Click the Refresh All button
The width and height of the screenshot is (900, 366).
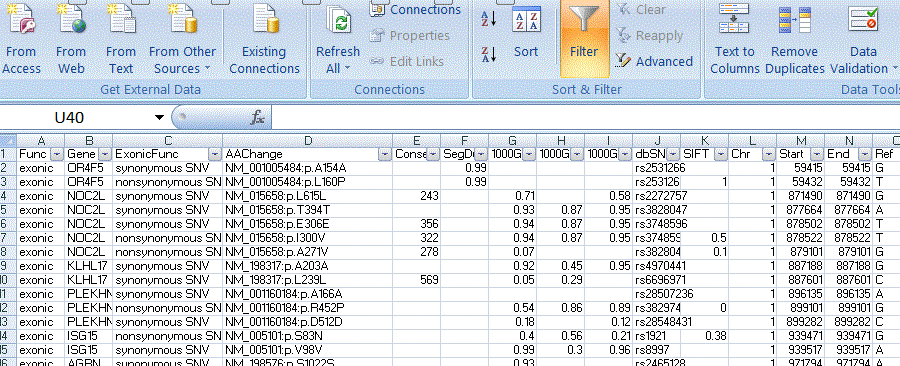338,40
